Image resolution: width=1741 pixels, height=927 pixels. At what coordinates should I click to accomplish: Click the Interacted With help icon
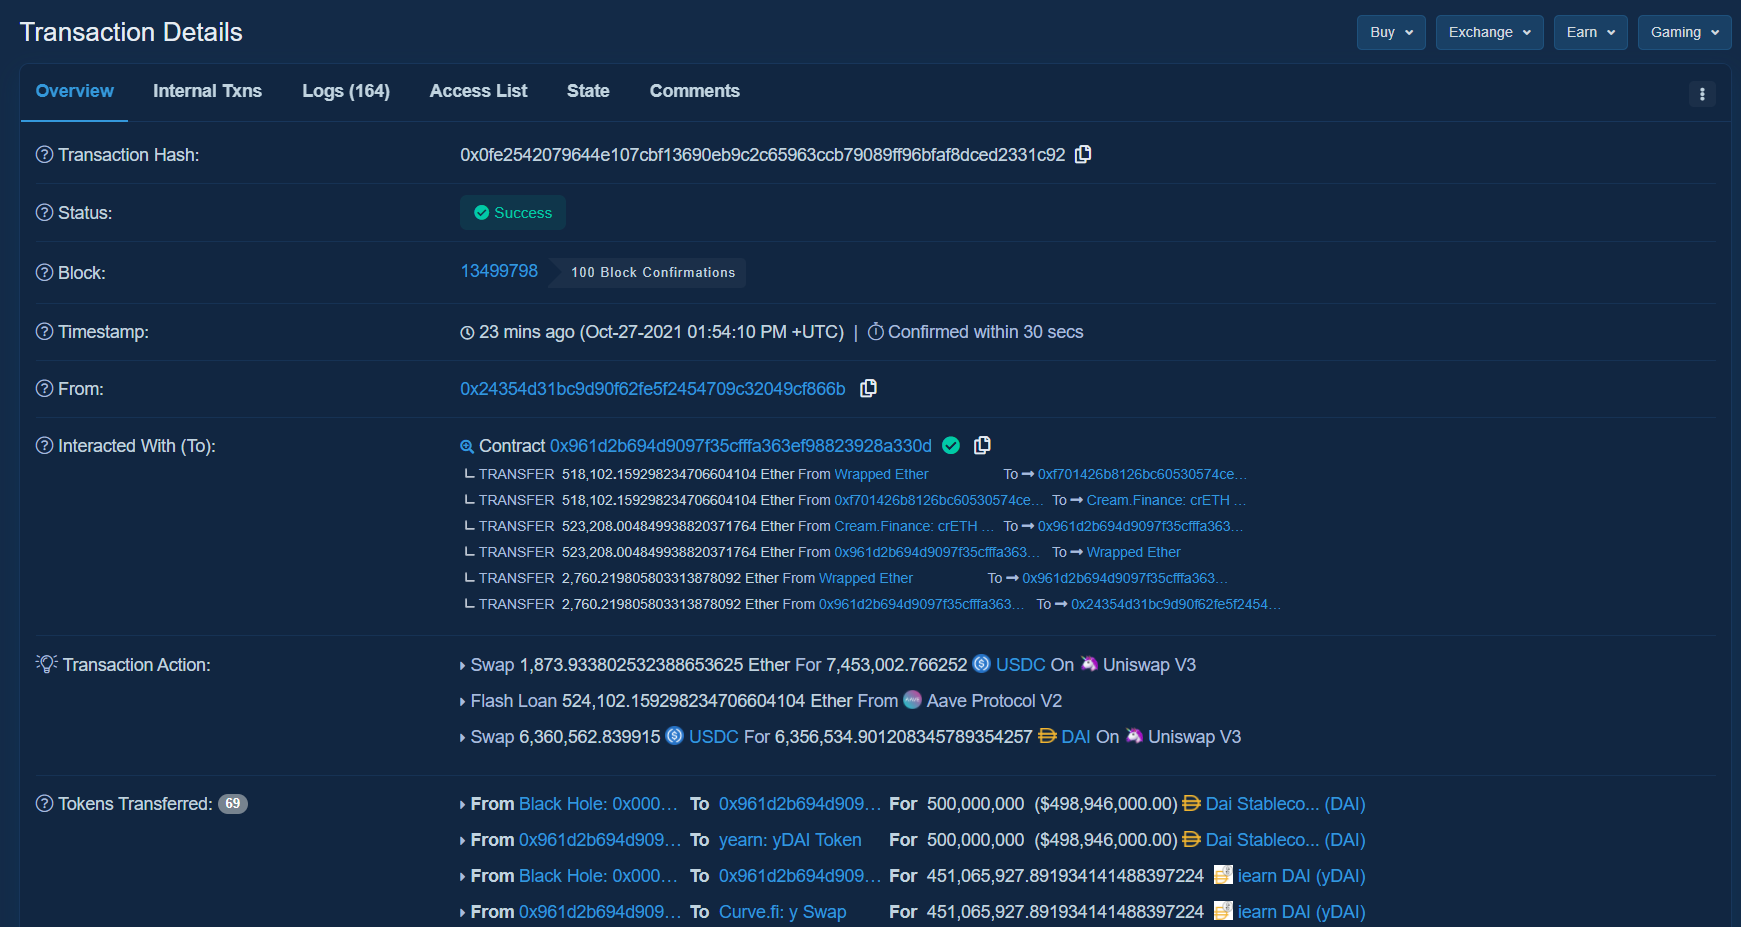click(45, 445)
